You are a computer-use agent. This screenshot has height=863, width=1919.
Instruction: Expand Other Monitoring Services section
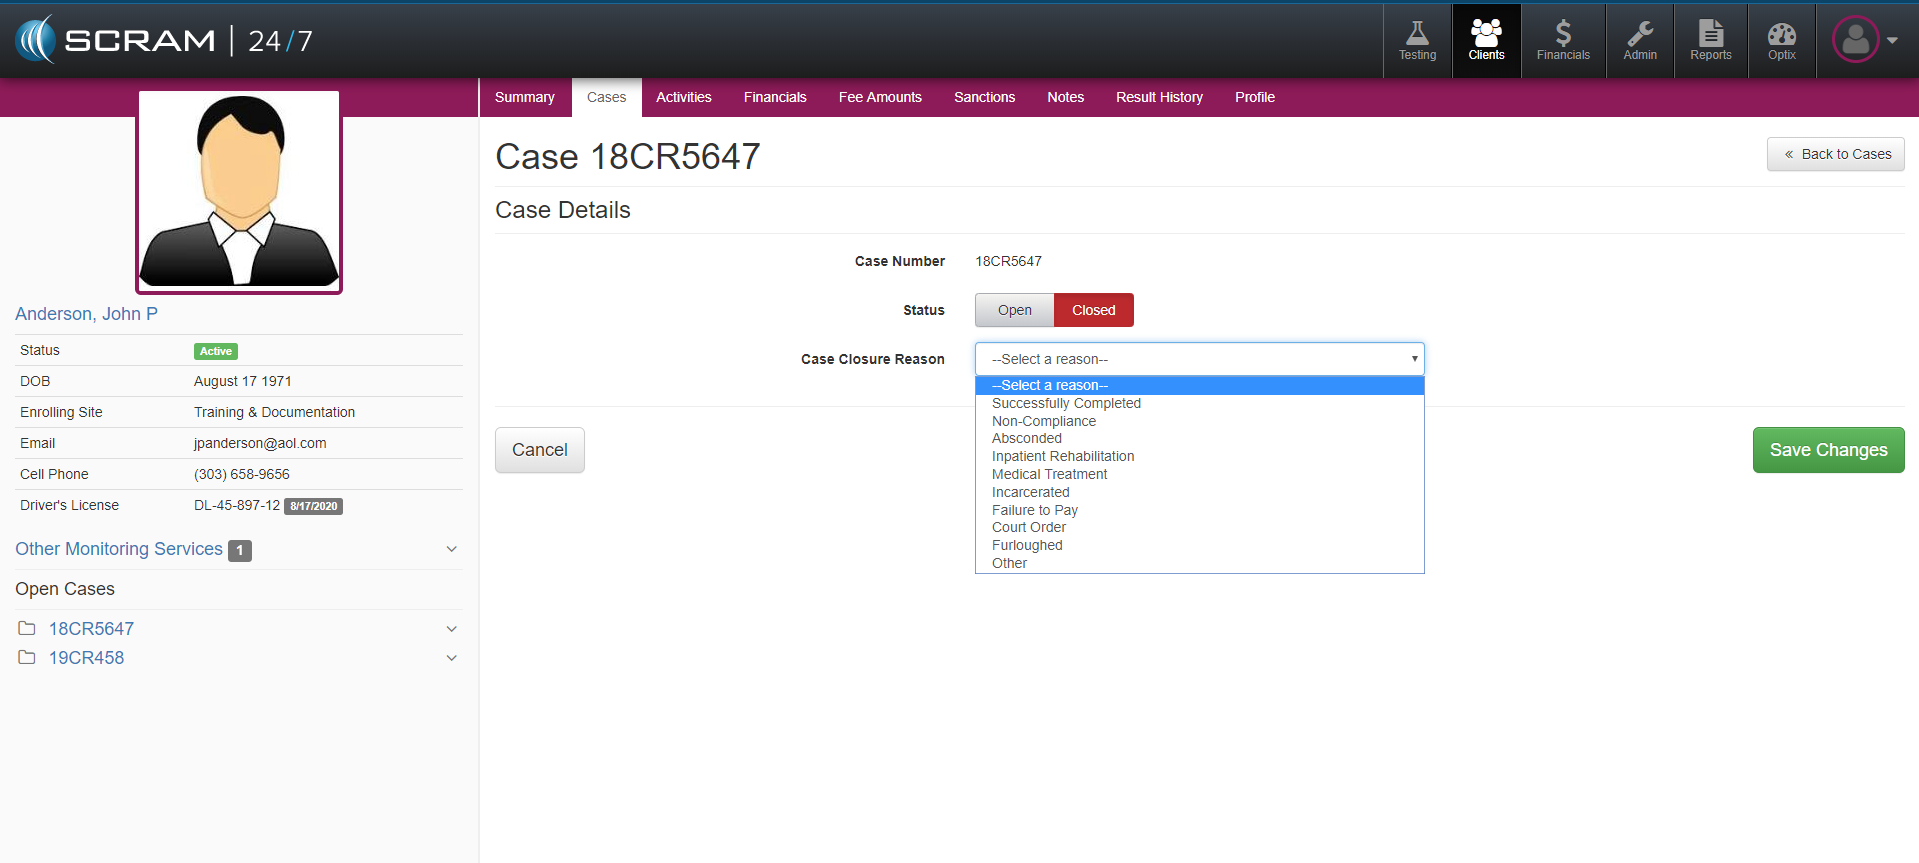coord(451,549)
